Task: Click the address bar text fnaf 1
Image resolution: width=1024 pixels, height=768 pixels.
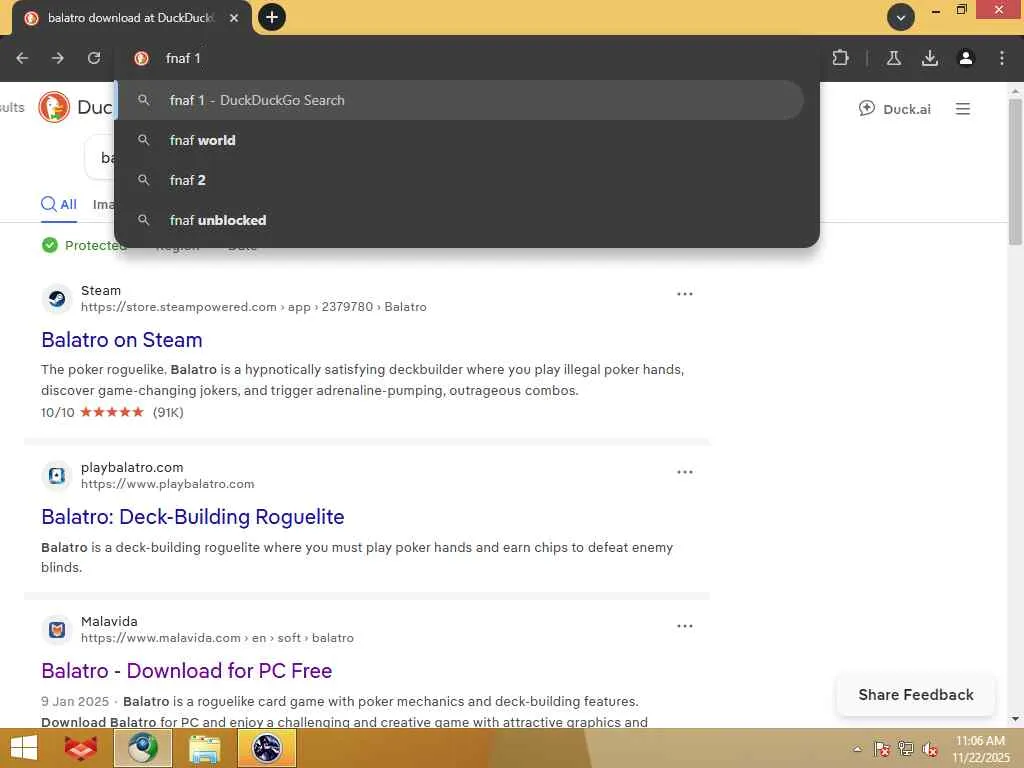Action: coord(183,58)
